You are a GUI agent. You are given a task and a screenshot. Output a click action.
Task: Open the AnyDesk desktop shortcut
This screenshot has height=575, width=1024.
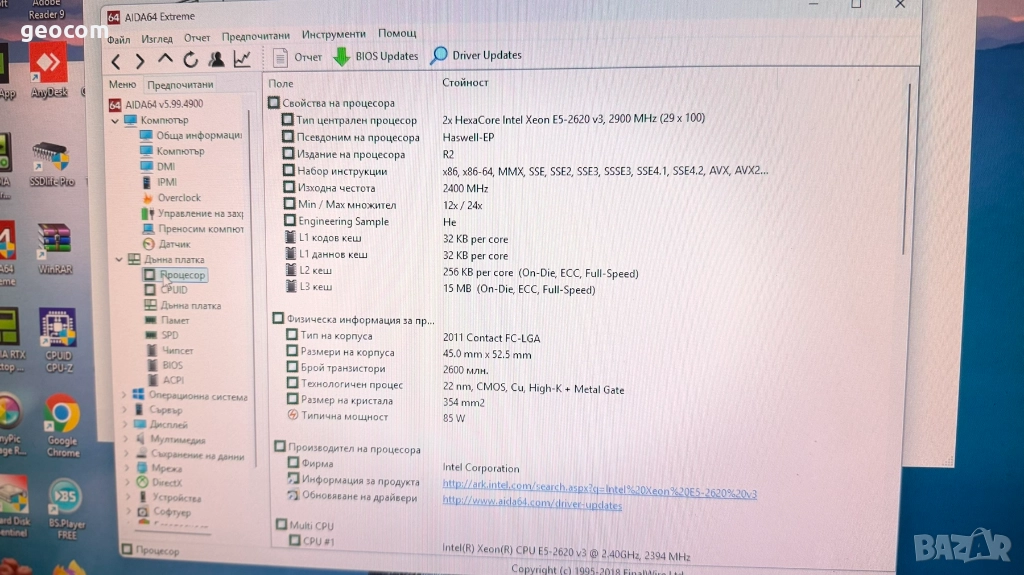[x=48, y=70]
